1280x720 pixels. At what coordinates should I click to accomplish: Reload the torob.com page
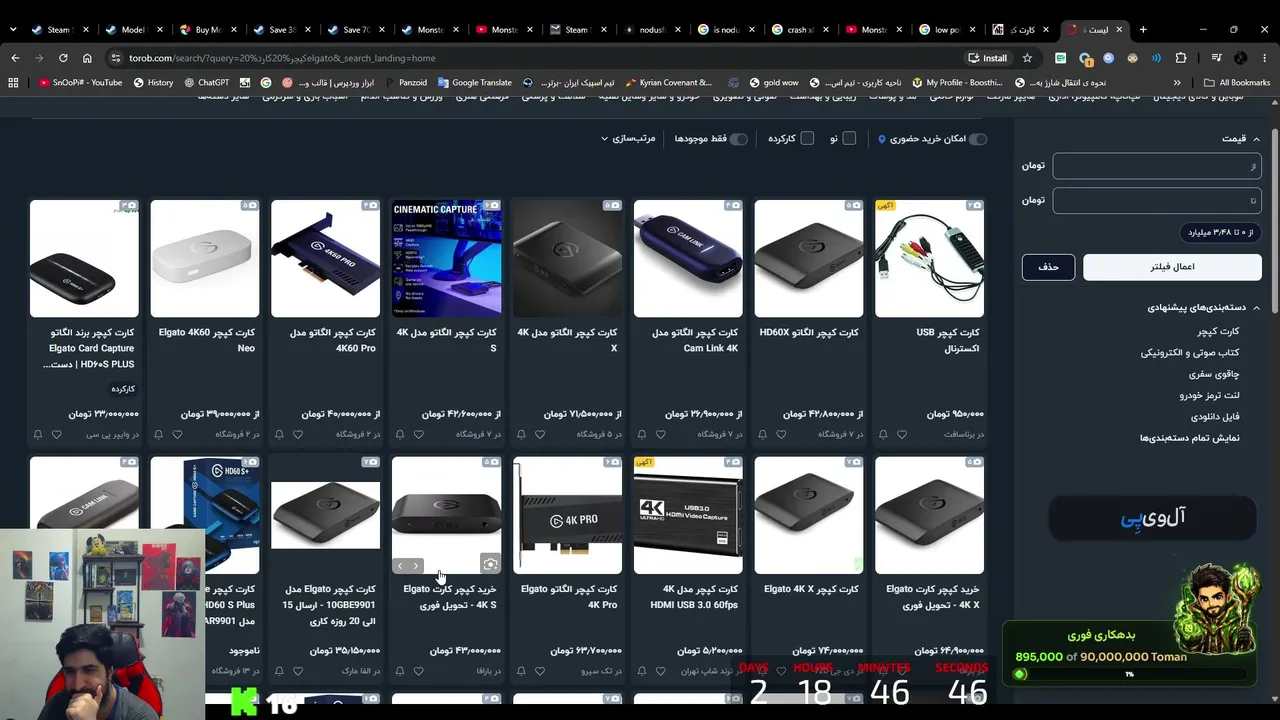point(63,58)
